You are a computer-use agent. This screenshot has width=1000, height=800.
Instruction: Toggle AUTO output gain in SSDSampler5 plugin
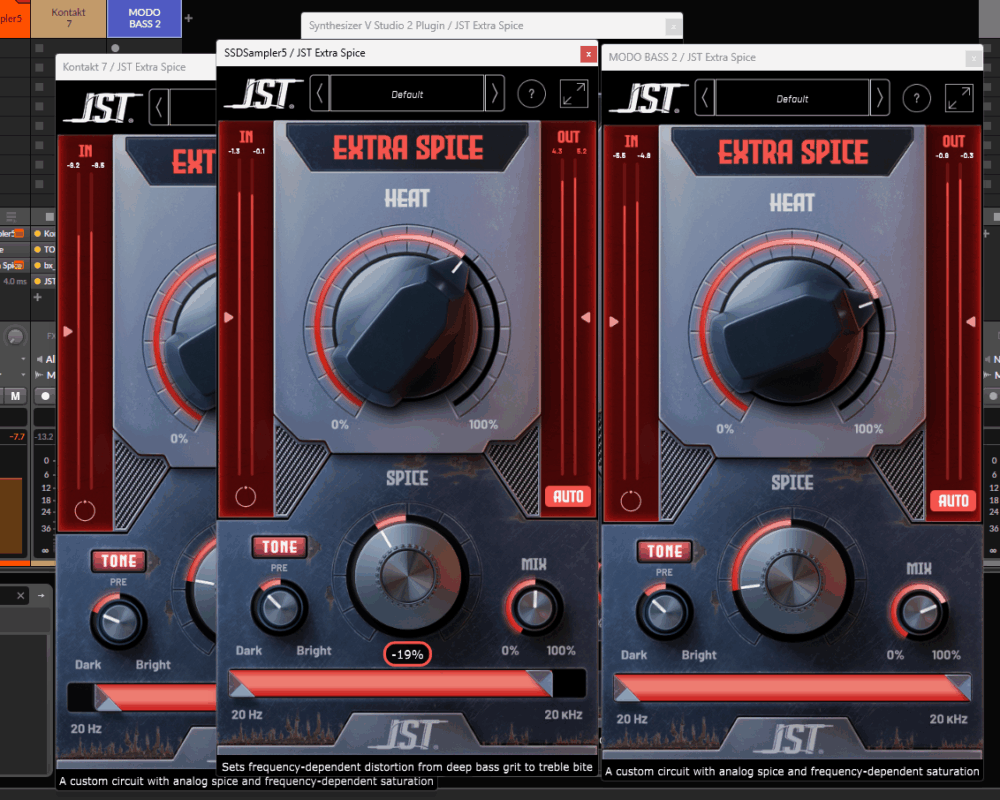point(568,496)
